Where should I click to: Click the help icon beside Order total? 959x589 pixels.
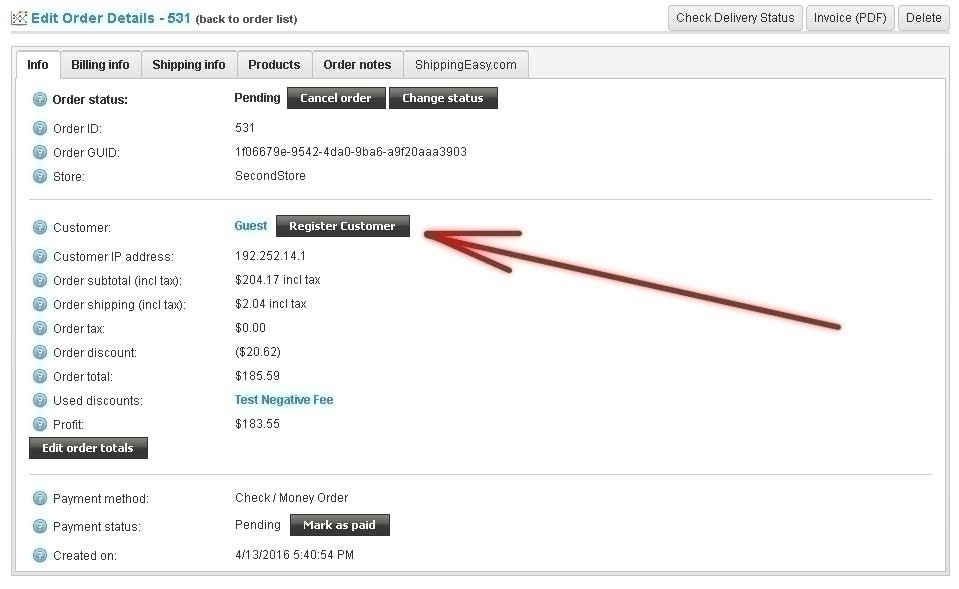40,376
